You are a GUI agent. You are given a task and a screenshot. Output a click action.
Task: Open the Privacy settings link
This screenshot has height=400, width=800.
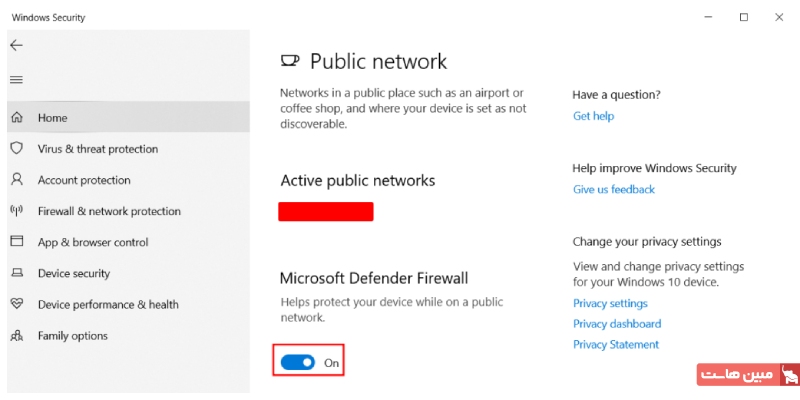[610, 303]
